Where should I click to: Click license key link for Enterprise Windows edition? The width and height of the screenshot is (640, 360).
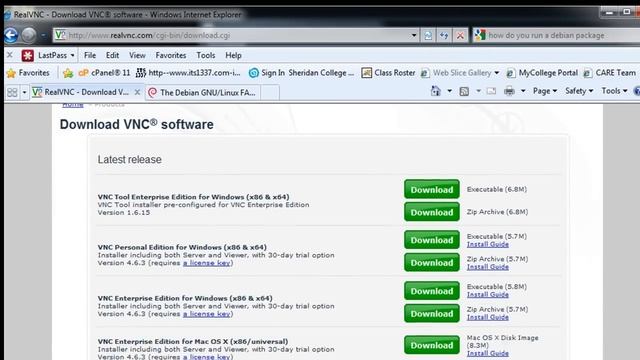[207, 314]
